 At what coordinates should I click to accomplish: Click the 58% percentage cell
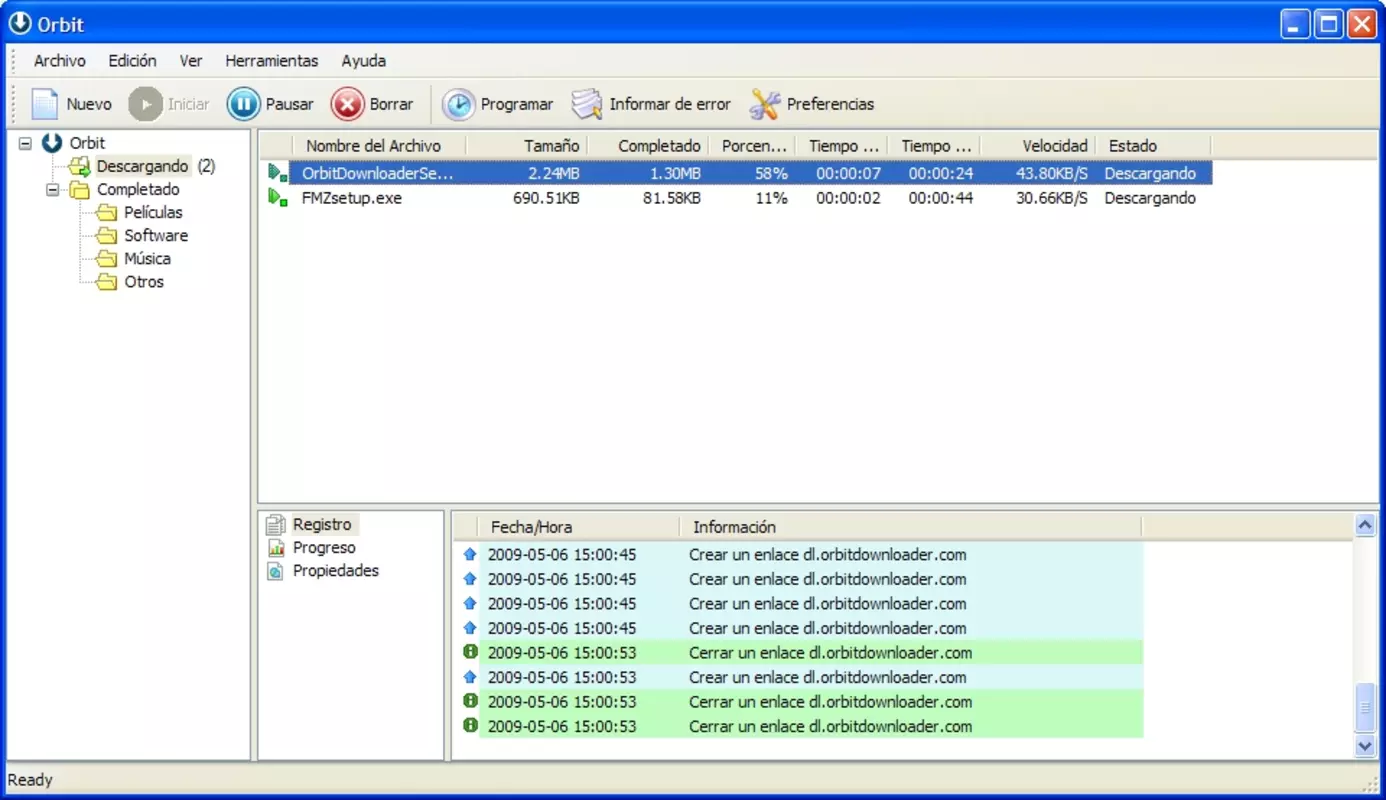(771, 174)
